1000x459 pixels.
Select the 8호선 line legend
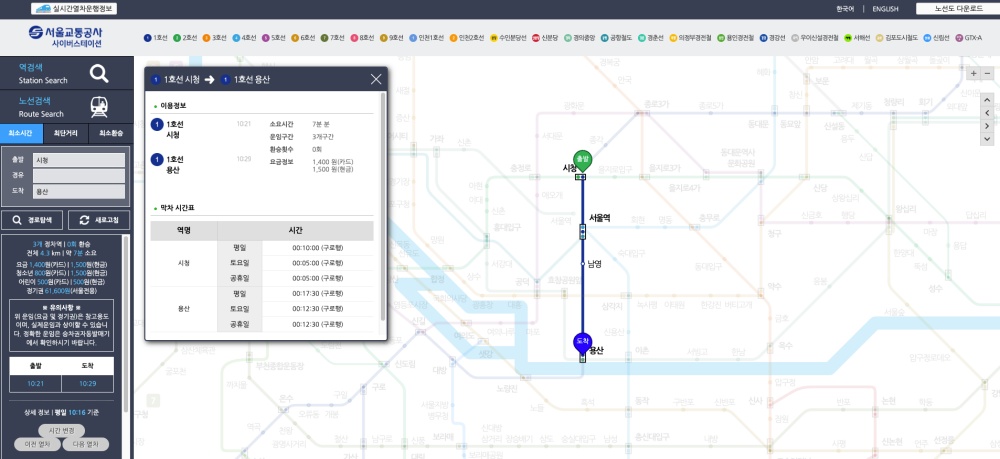362,38
